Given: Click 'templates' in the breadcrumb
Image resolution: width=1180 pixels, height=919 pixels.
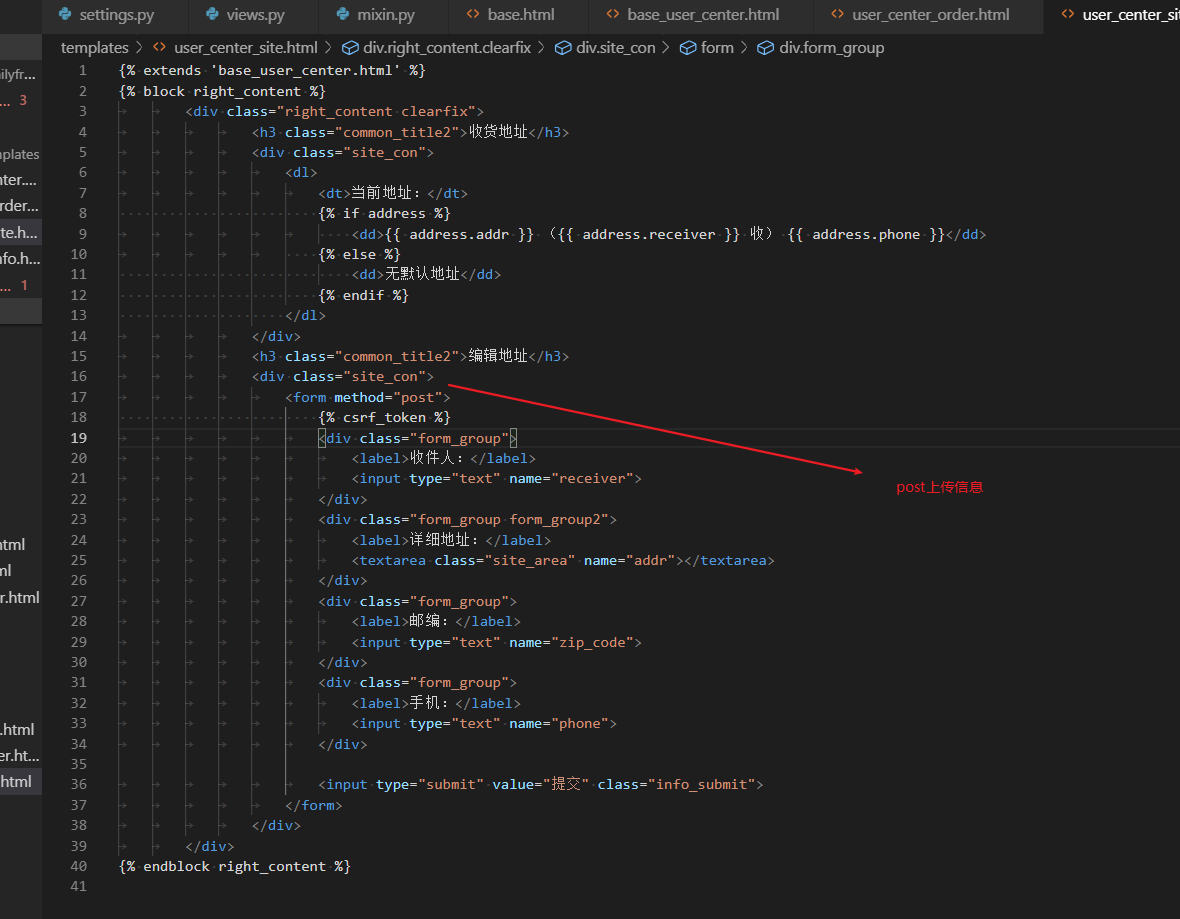Looking at the screenshot, I should [95, 47].
